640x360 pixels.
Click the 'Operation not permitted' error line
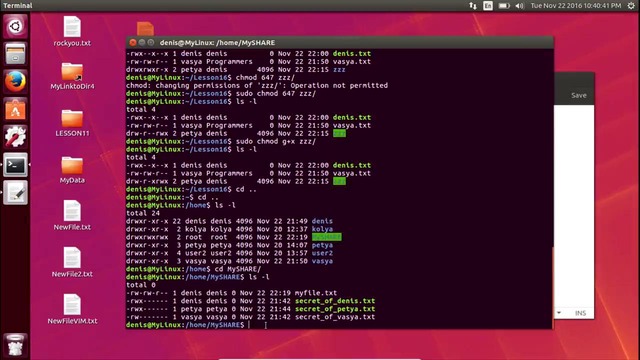257,85
